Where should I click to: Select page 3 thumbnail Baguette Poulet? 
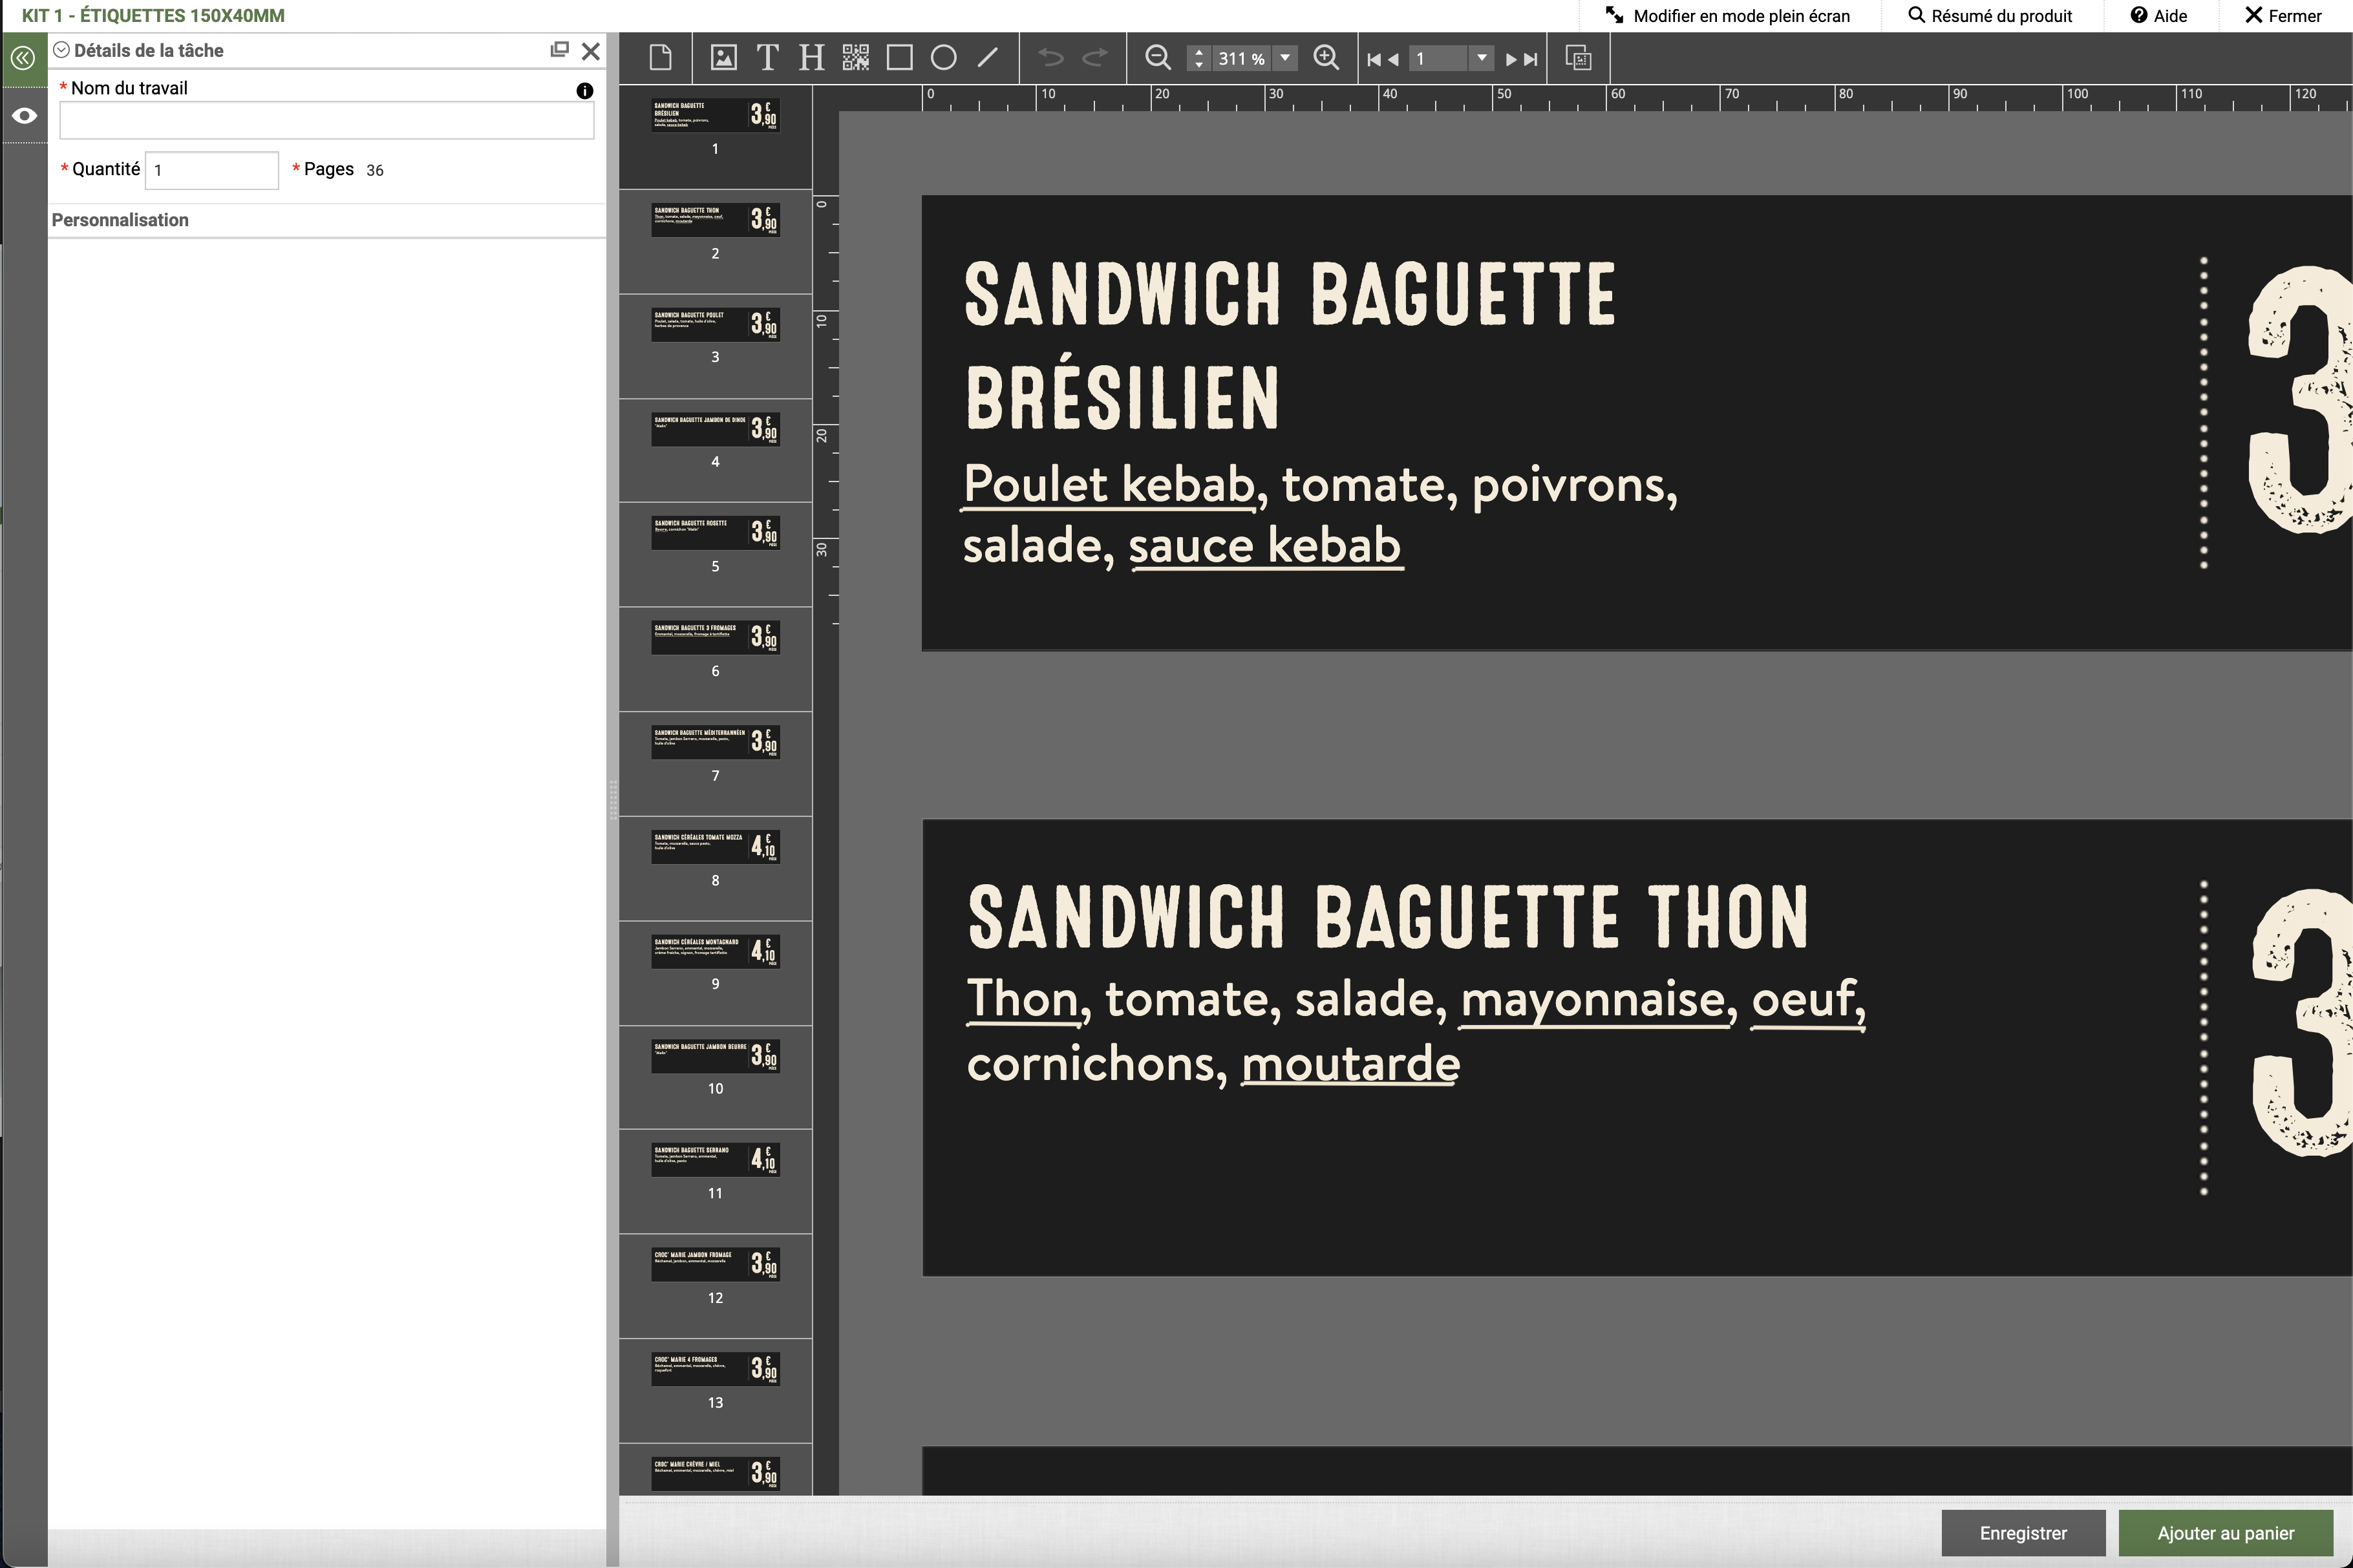715,324
